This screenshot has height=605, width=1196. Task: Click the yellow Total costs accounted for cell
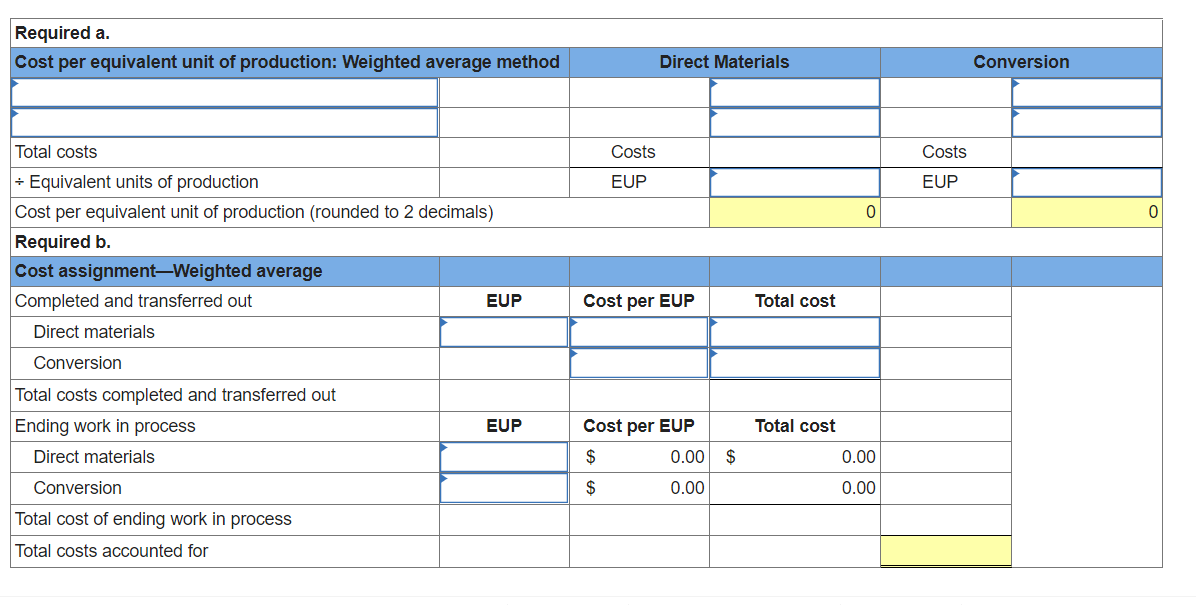click(945, 550)
